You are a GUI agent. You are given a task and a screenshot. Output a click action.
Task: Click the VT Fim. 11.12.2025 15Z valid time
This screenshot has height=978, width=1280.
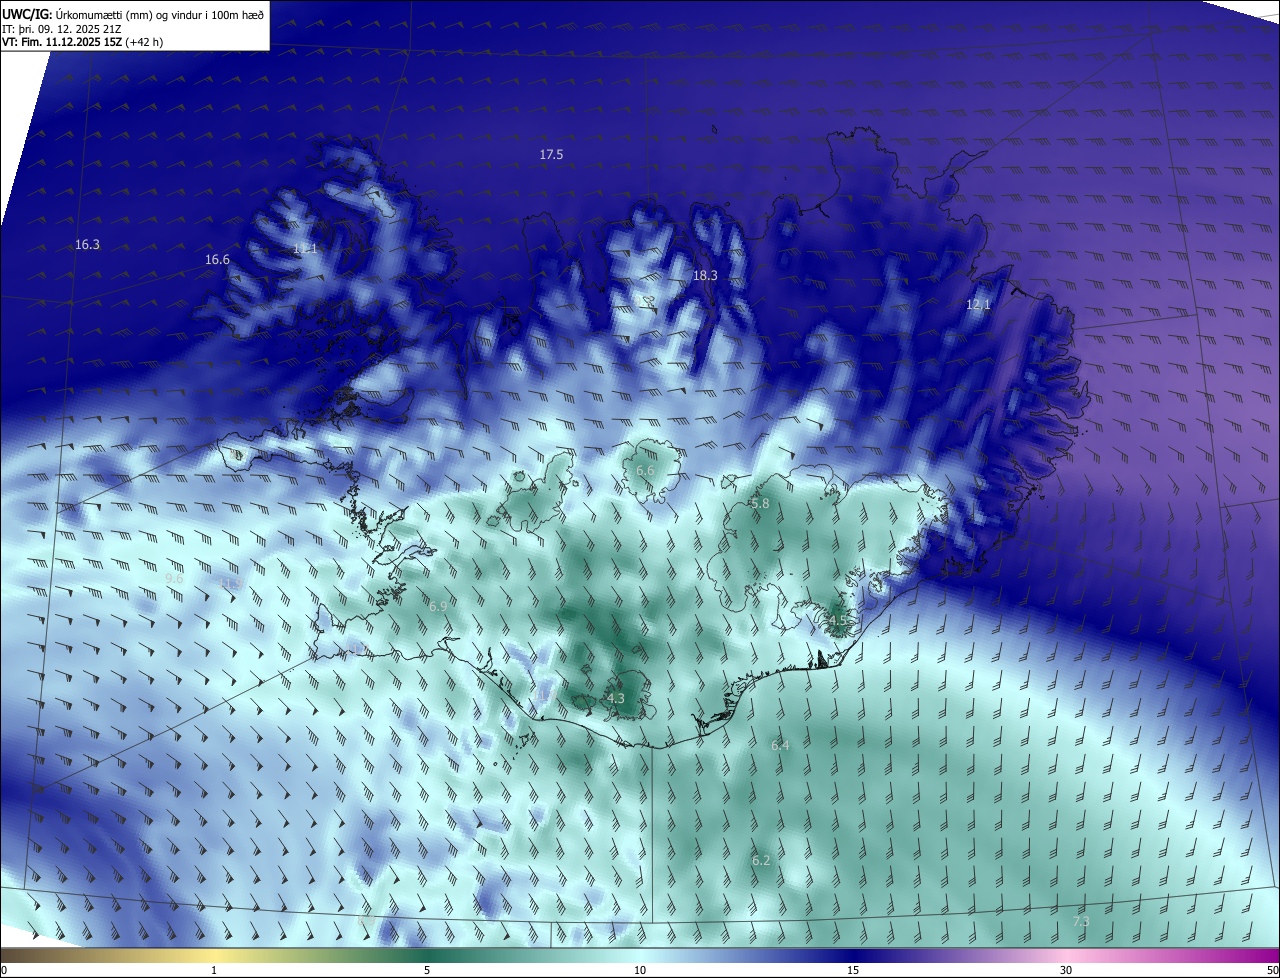pyautogui.click(x=83, y=42)
